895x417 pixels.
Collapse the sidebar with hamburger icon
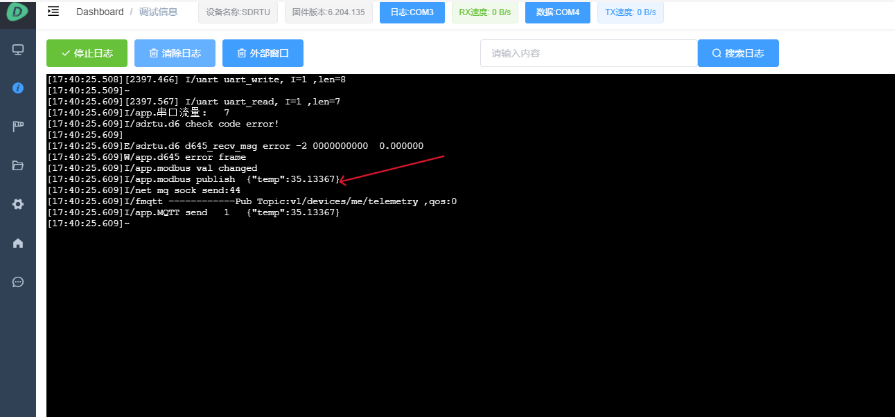[53, 12]
